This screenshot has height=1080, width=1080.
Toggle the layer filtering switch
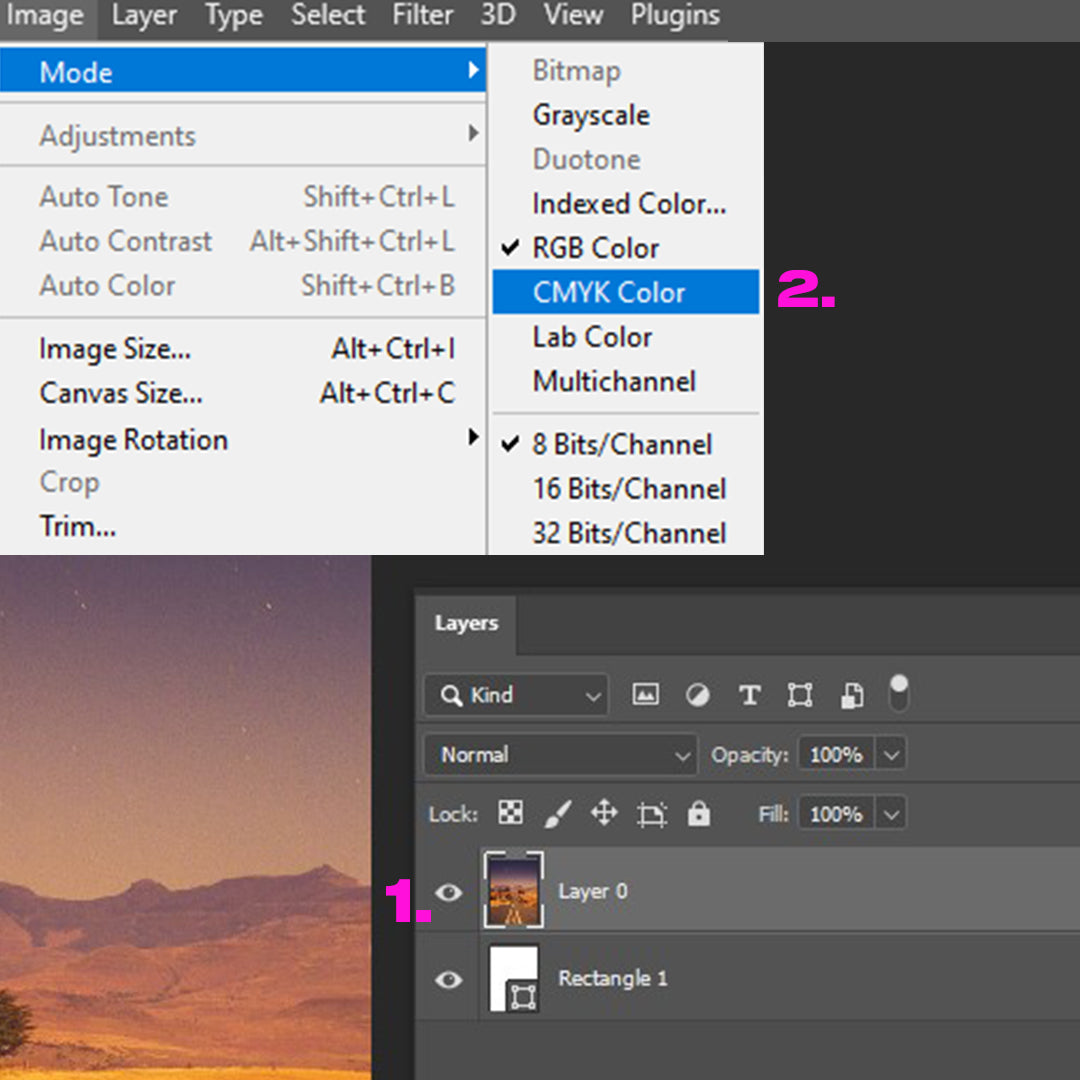pos(899,693)
